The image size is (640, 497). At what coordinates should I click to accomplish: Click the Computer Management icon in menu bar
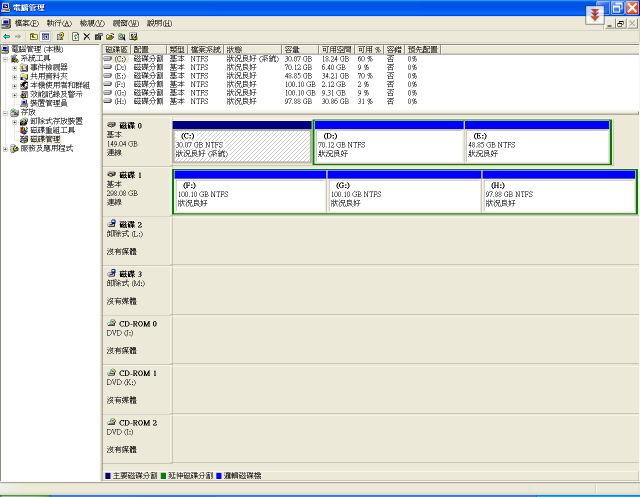click(x=6, y=23)
